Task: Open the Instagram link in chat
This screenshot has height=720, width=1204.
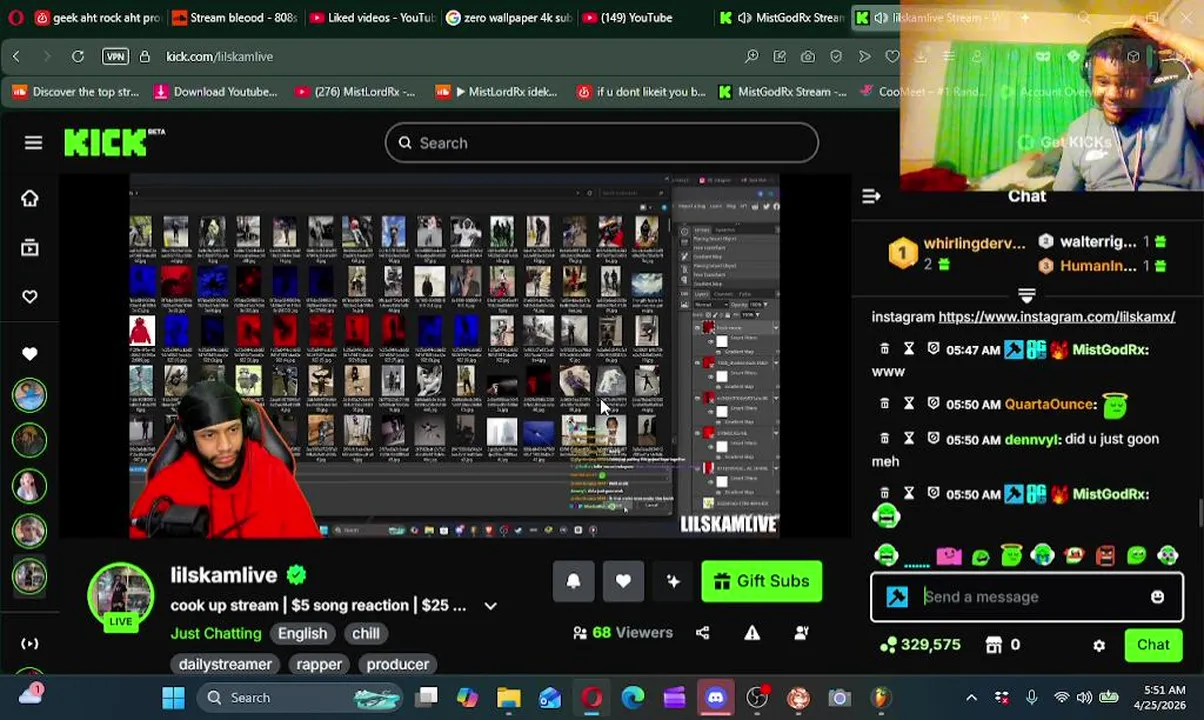Action: click(1056, 317)
